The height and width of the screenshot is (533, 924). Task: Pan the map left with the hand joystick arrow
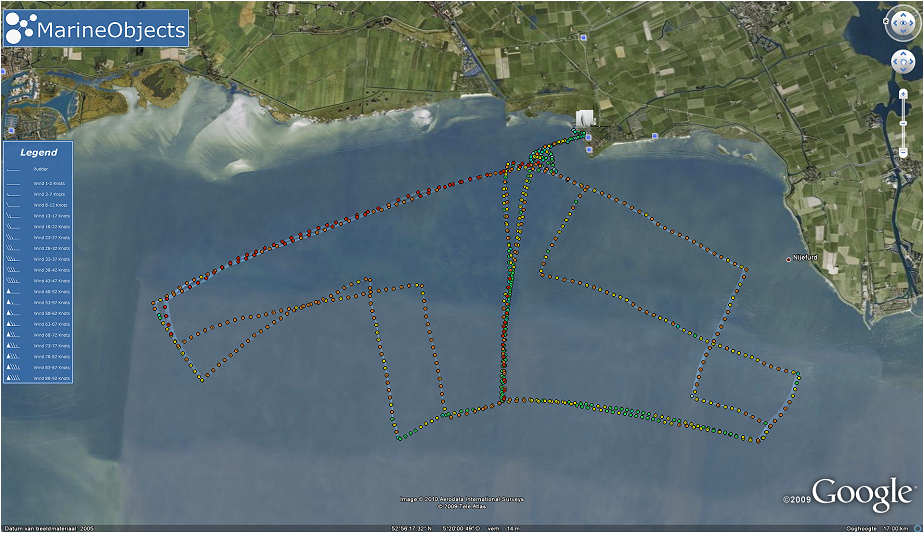(x=895, y=62)
